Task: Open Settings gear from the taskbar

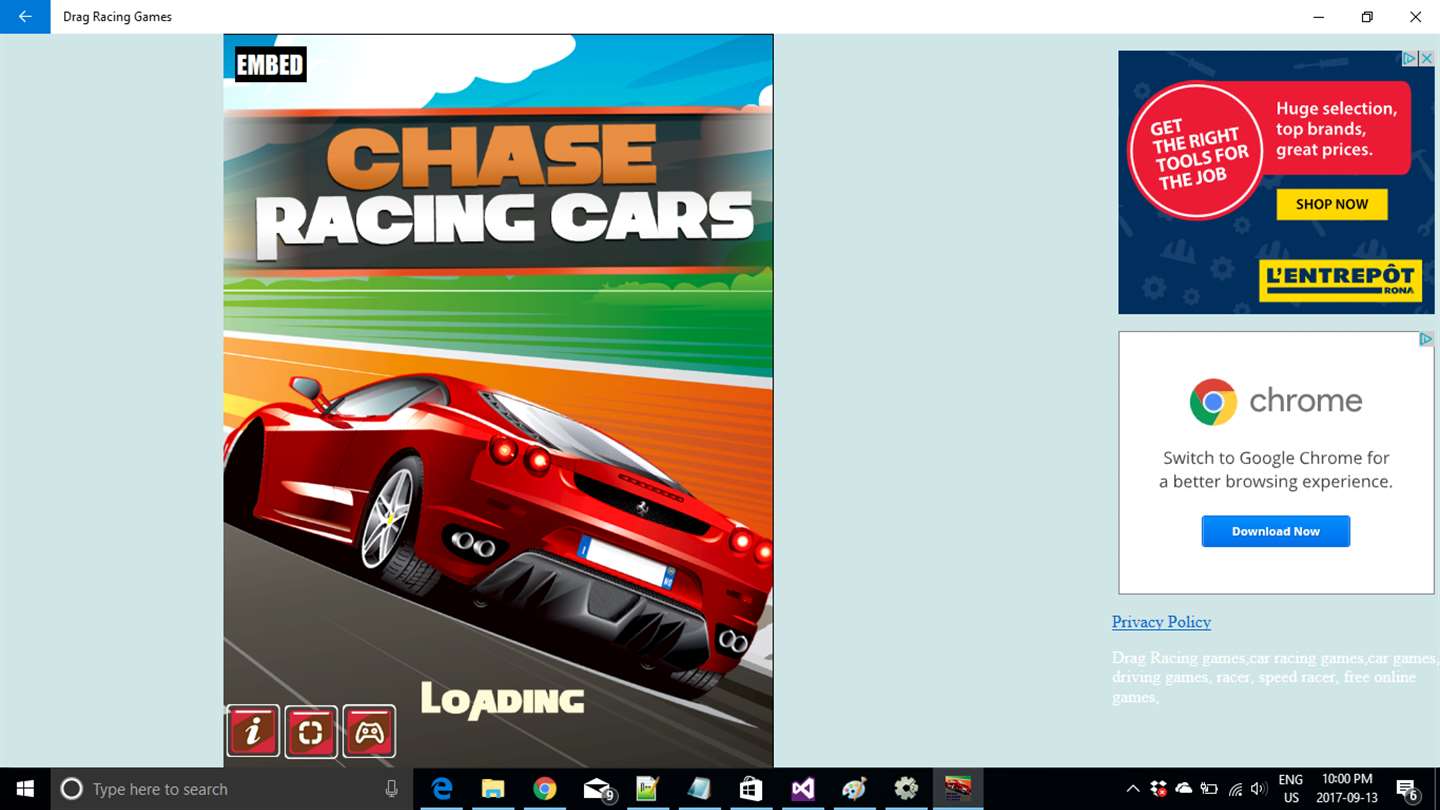Action: click(906, 789)
